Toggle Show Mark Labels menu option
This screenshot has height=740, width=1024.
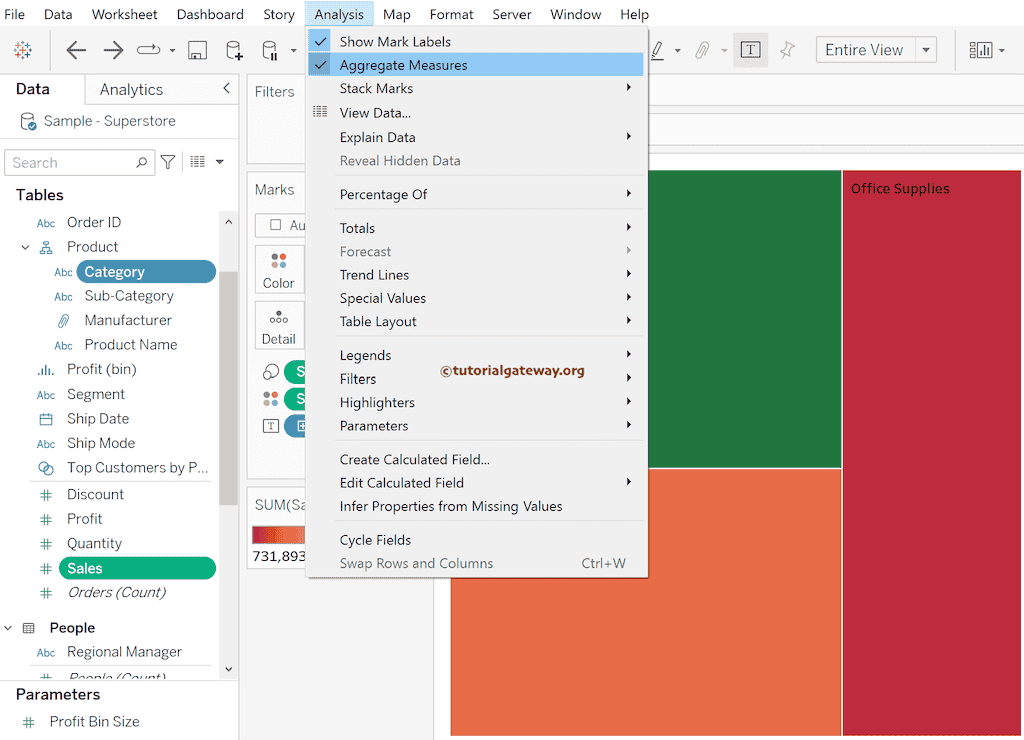click(x=395, y=41)
